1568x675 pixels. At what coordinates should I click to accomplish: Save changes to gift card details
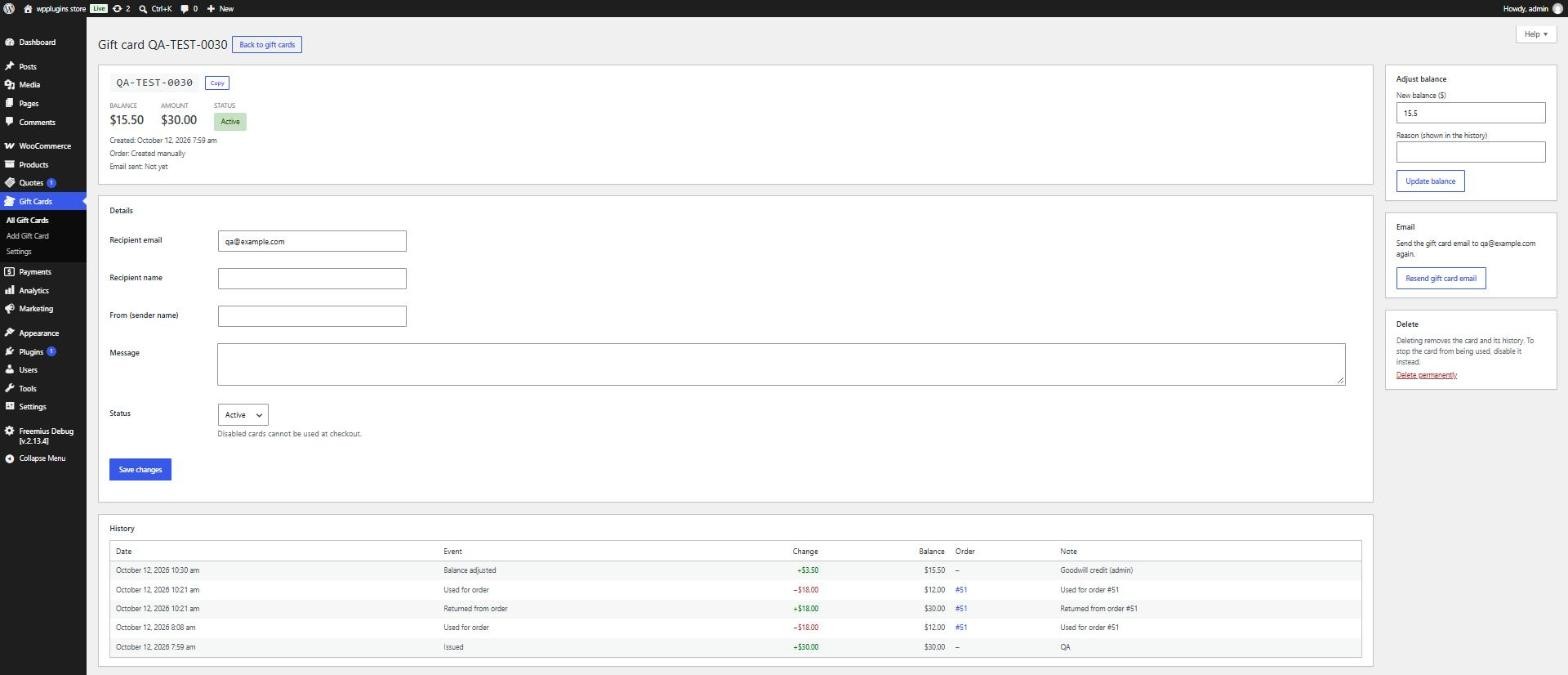140,470
